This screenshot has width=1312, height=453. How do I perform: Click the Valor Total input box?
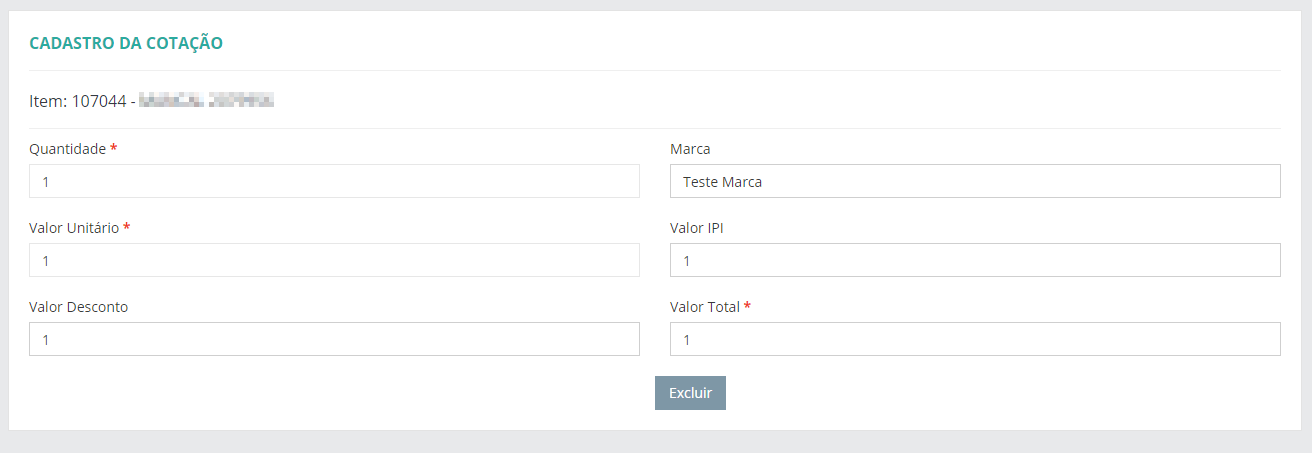pos(975,339)
